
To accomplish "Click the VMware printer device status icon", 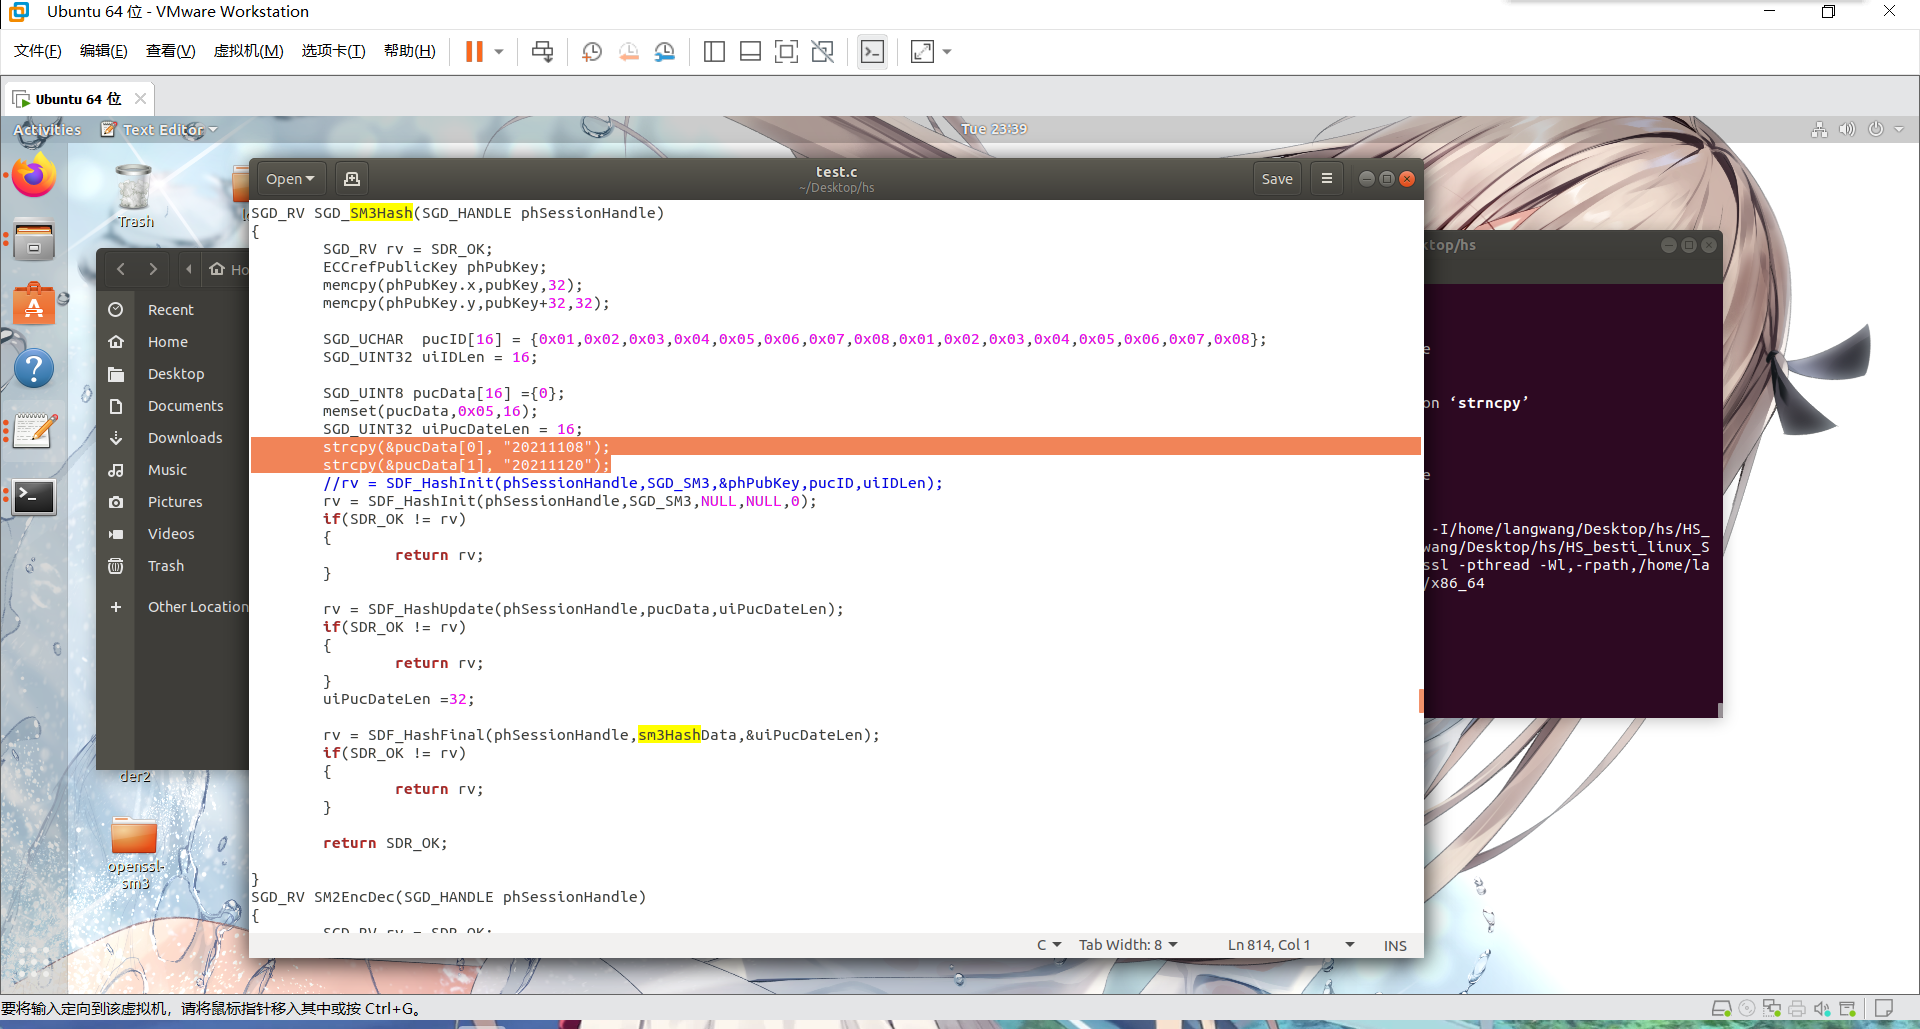I will pyautogui.click(x=1797, y=1008).
